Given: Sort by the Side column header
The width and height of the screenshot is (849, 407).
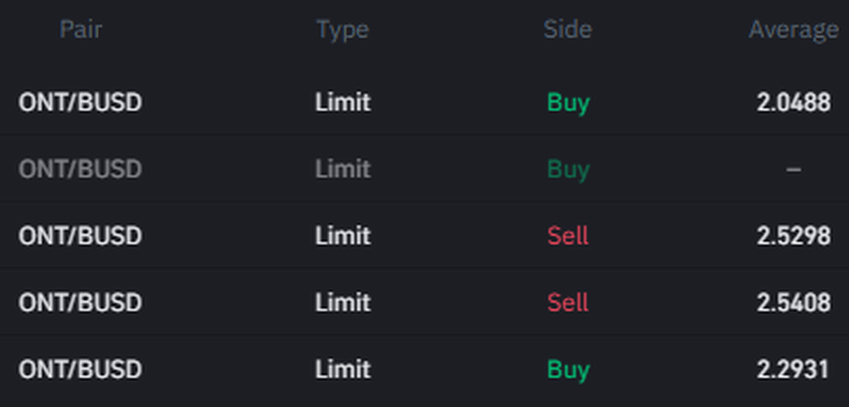Looking at the screenshot, I should (x=567, y=30).
